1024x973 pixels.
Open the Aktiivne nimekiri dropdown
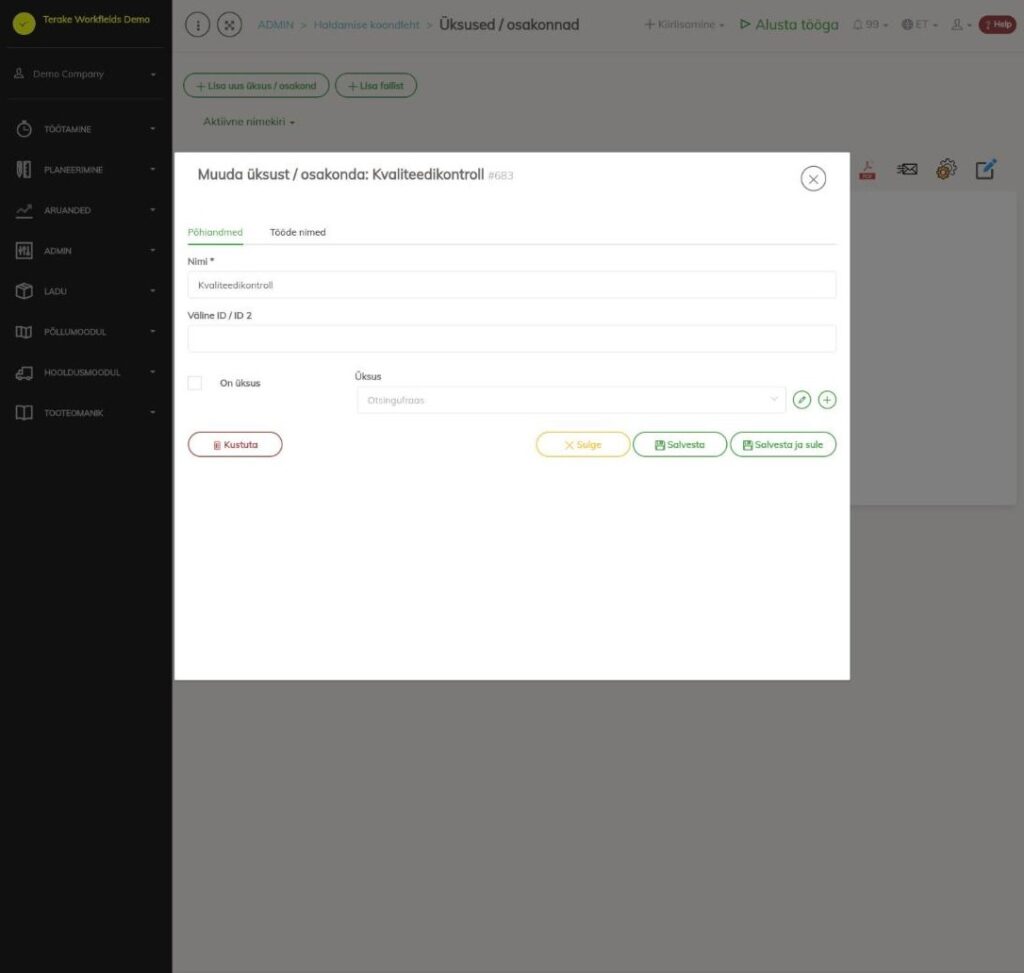tap(249, 121)
